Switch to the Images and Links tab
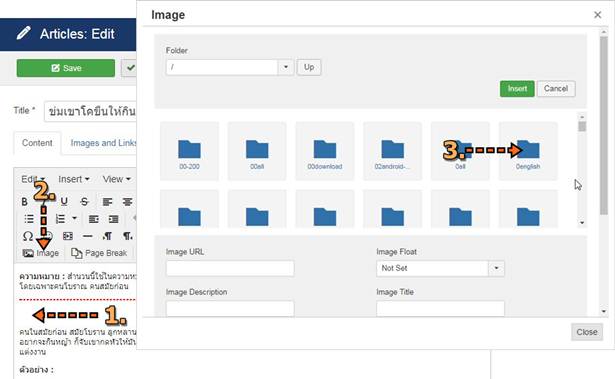 pyautogui.click(x=104, y=143)
